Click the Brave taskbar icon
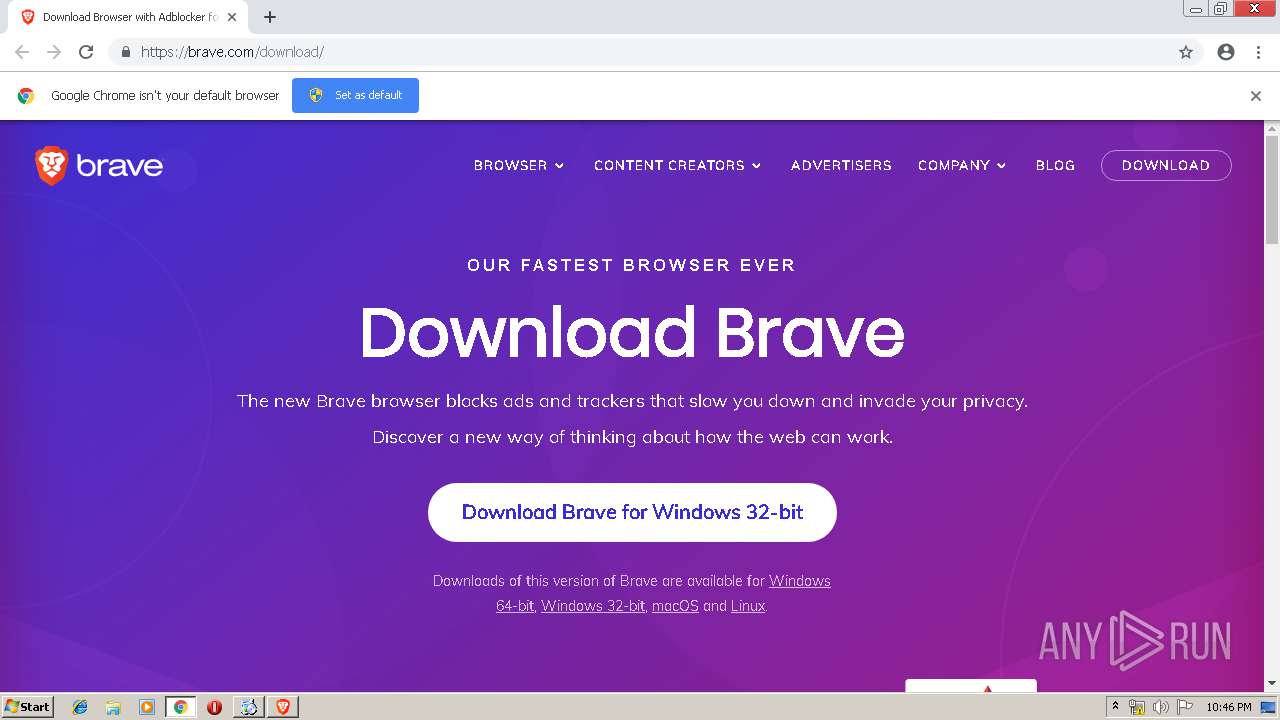The height and width of the screenshot is (720, 1280). coord(283,707)
